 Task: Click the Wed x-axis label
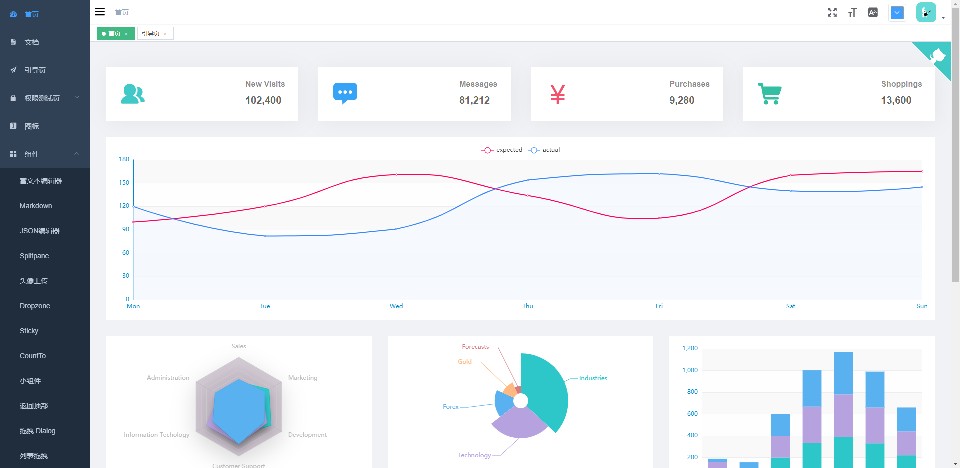click(x=396, y=306)
